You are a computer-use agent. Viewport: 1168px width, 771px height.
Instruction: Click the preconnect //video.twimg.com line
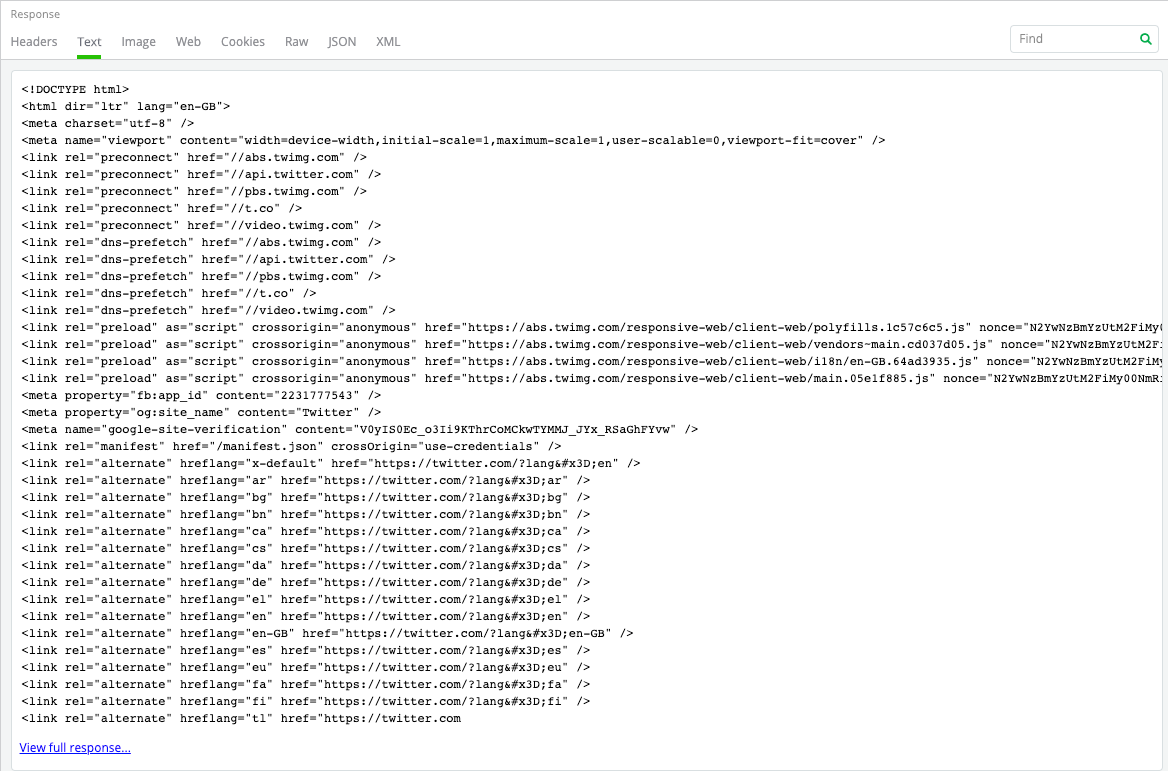coord(201,226)
